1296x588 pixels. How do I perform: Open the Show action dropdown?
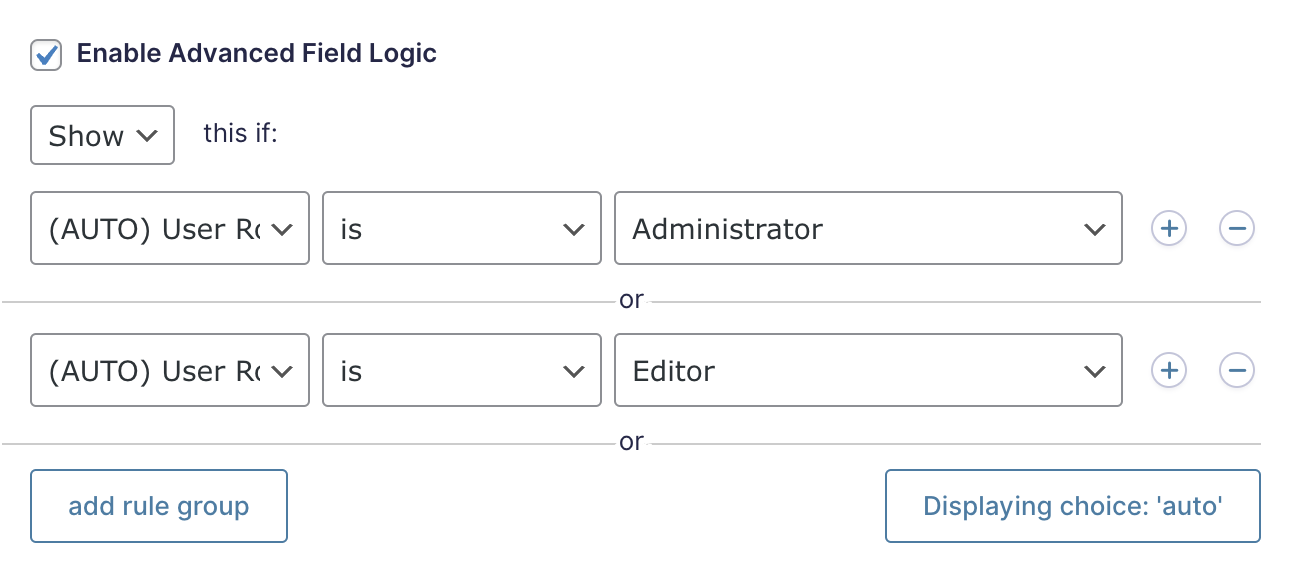tap(102, 135)
